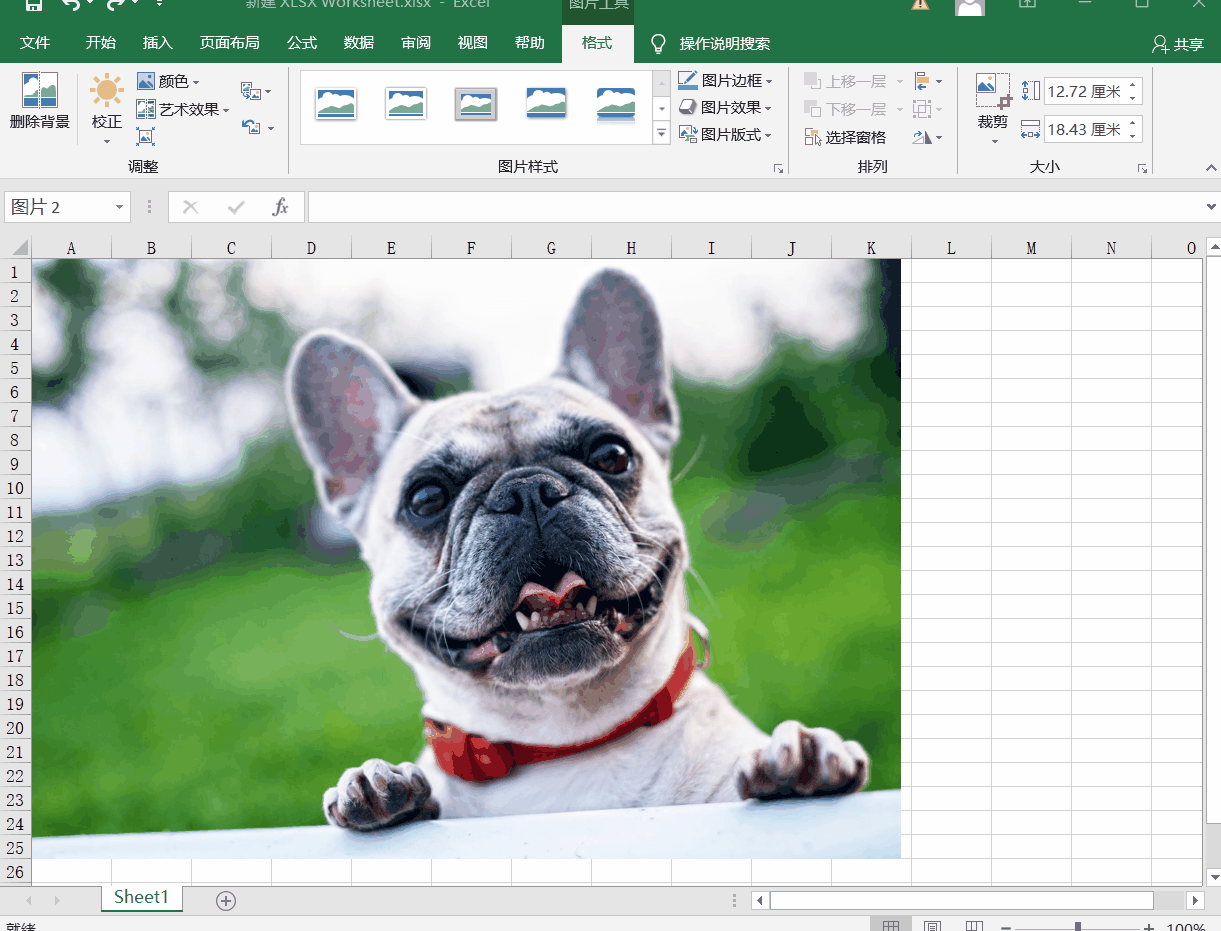
Task: Click the zoom slider handle in the status bar
Action: pyautogui.click(x=1077, y=928)
